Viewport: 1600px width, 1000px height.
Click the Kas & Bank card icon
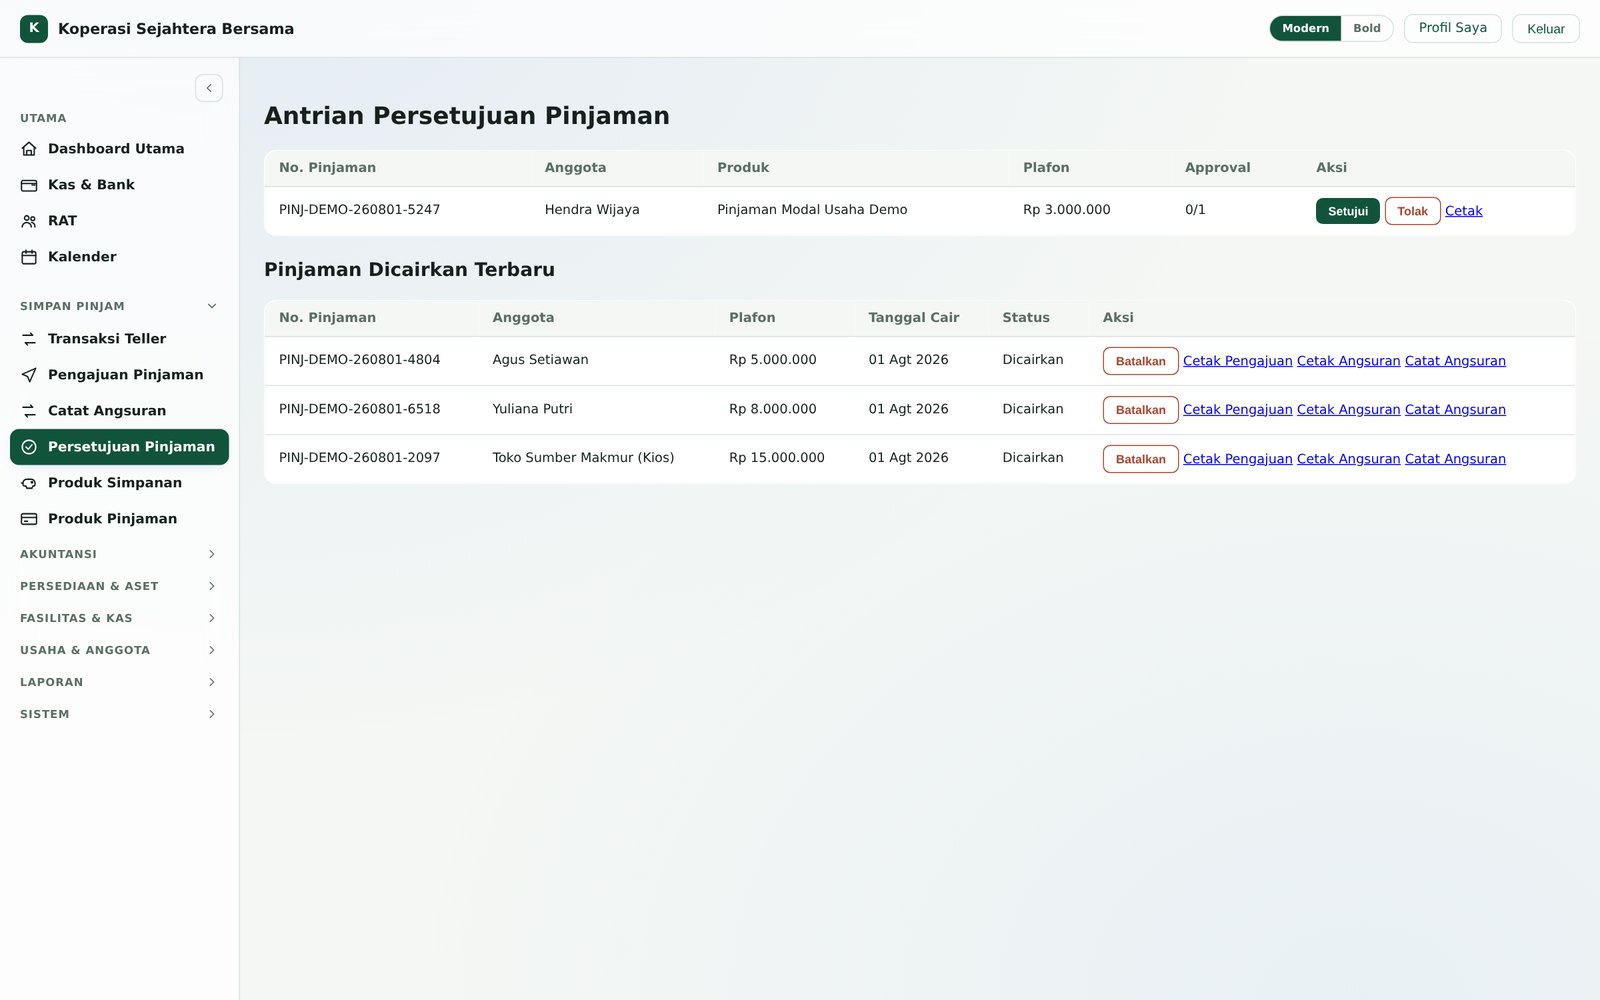(x=29, y=185)
